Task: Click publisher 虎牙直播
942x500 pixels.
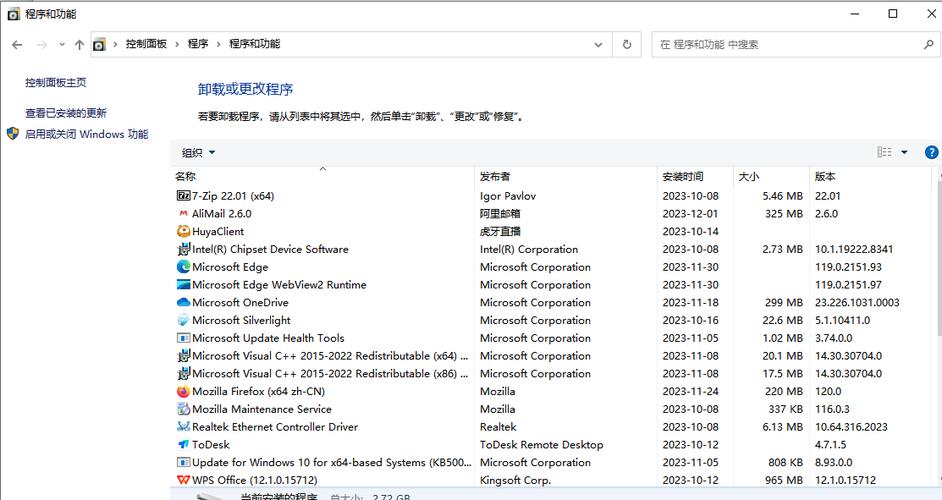Action: click(500, 231)
